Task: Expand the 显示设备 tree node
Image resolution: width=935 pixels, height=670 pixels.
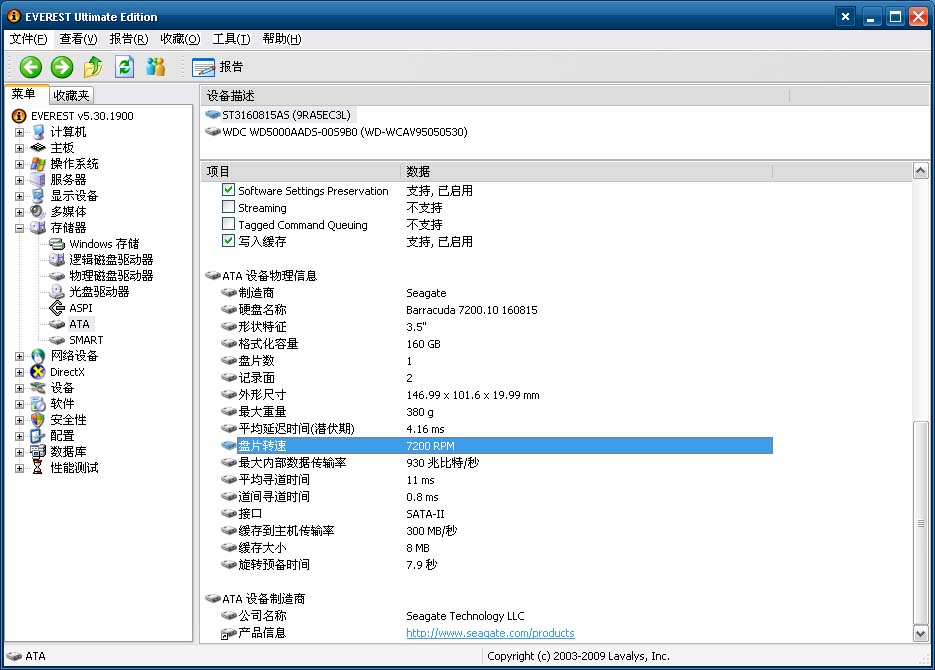Action: pos(20,196)
